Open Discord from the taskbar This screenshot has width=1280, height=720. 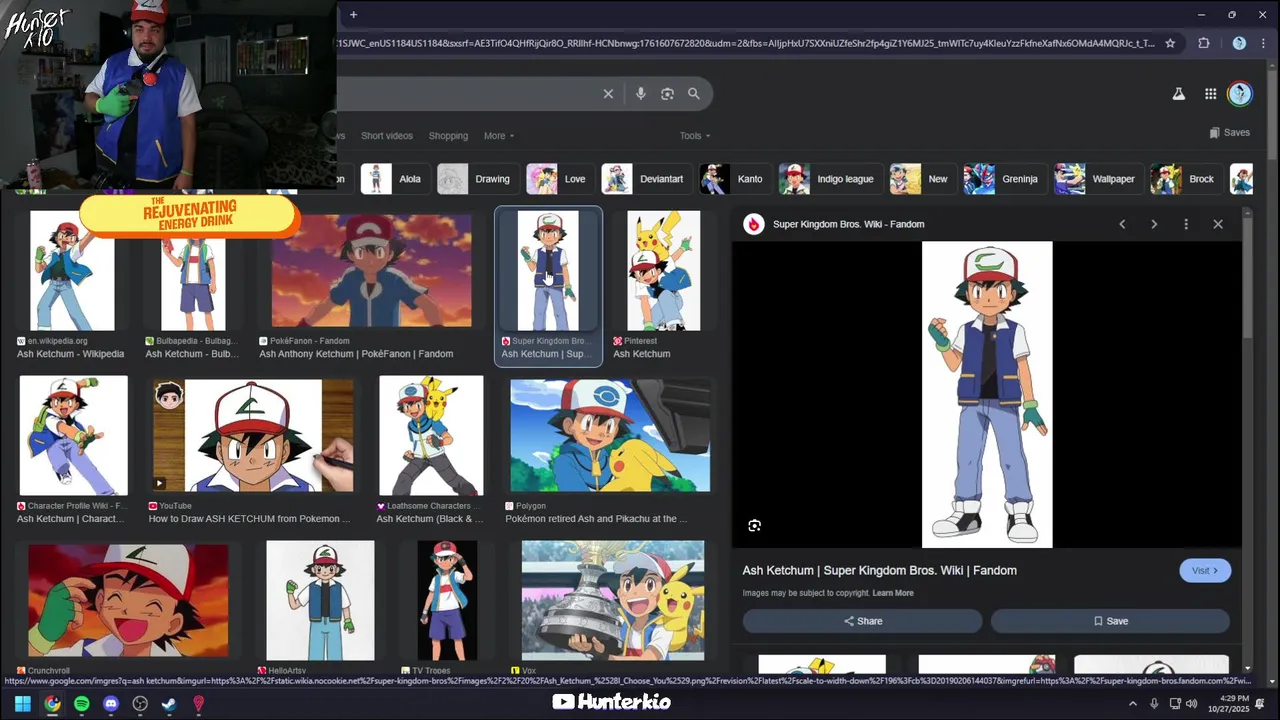[x=111, y=703]
